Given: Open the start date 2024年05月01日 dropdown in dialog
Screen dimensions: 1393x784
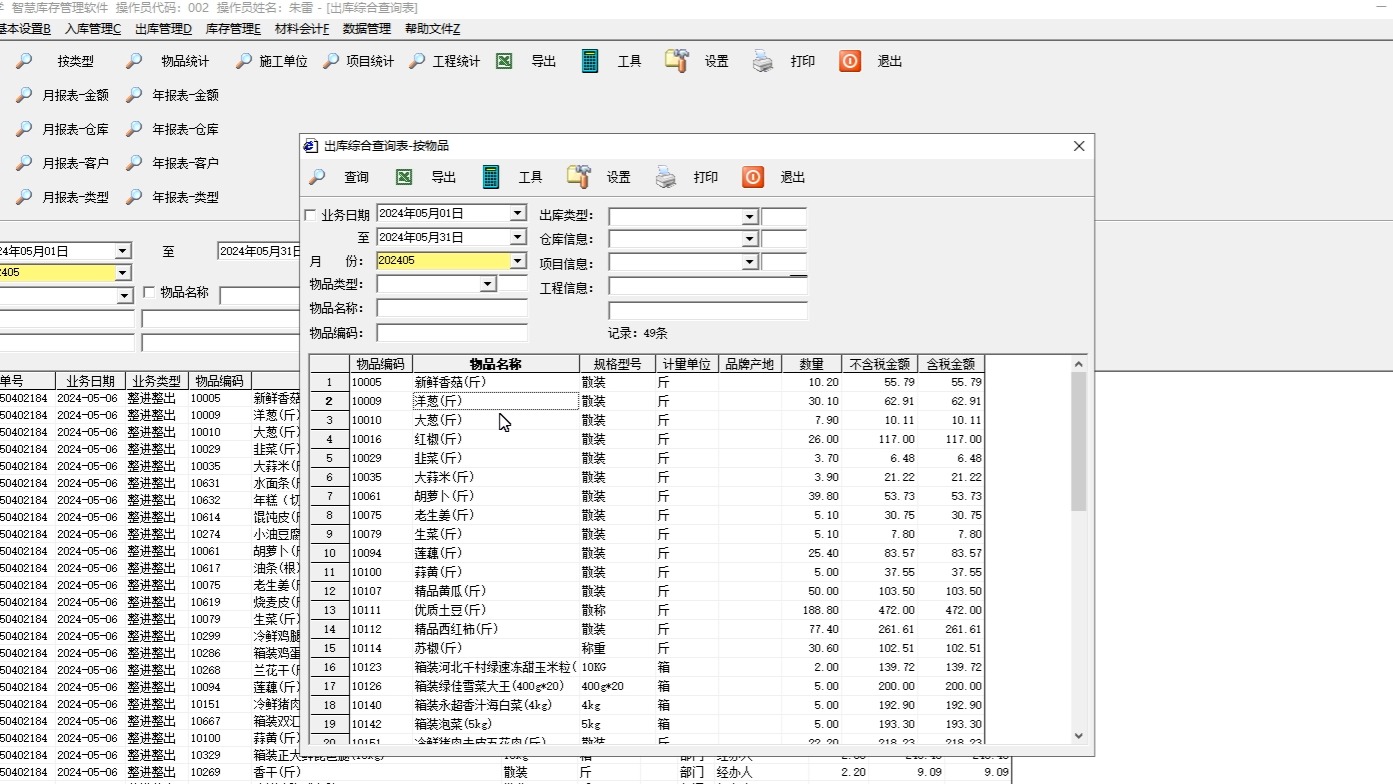Looking at the screenshot, I should coord(517,213).
